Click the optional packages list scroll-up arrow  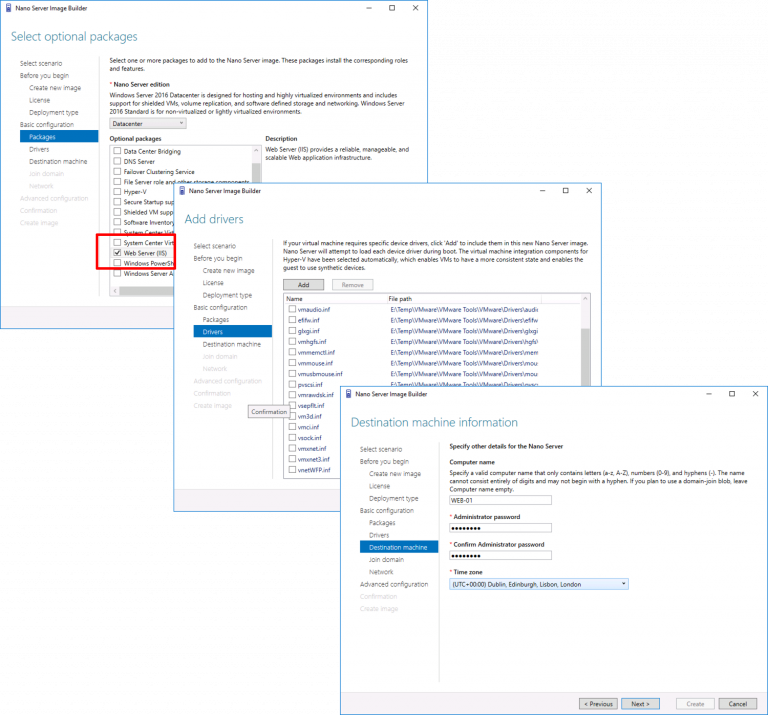click(256, 150)
